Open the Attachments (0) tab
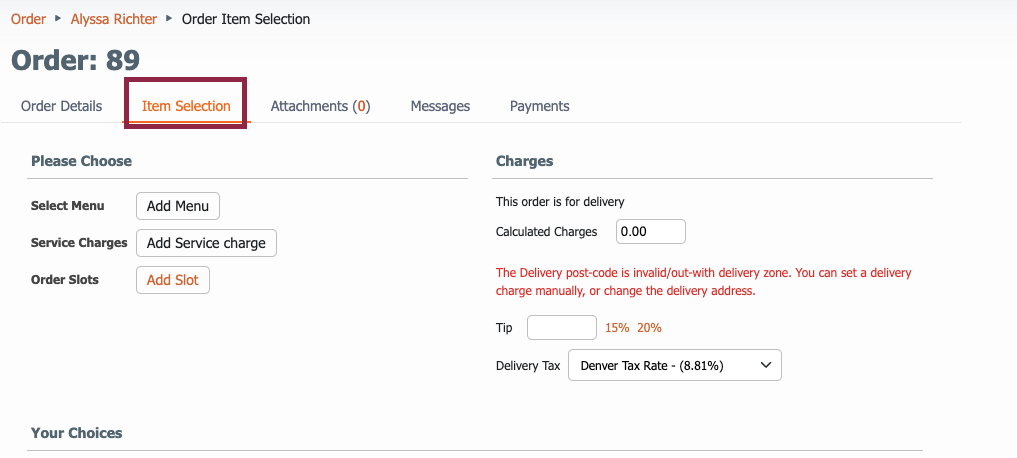Viewport: 1017px width, 458px height. 320,106
